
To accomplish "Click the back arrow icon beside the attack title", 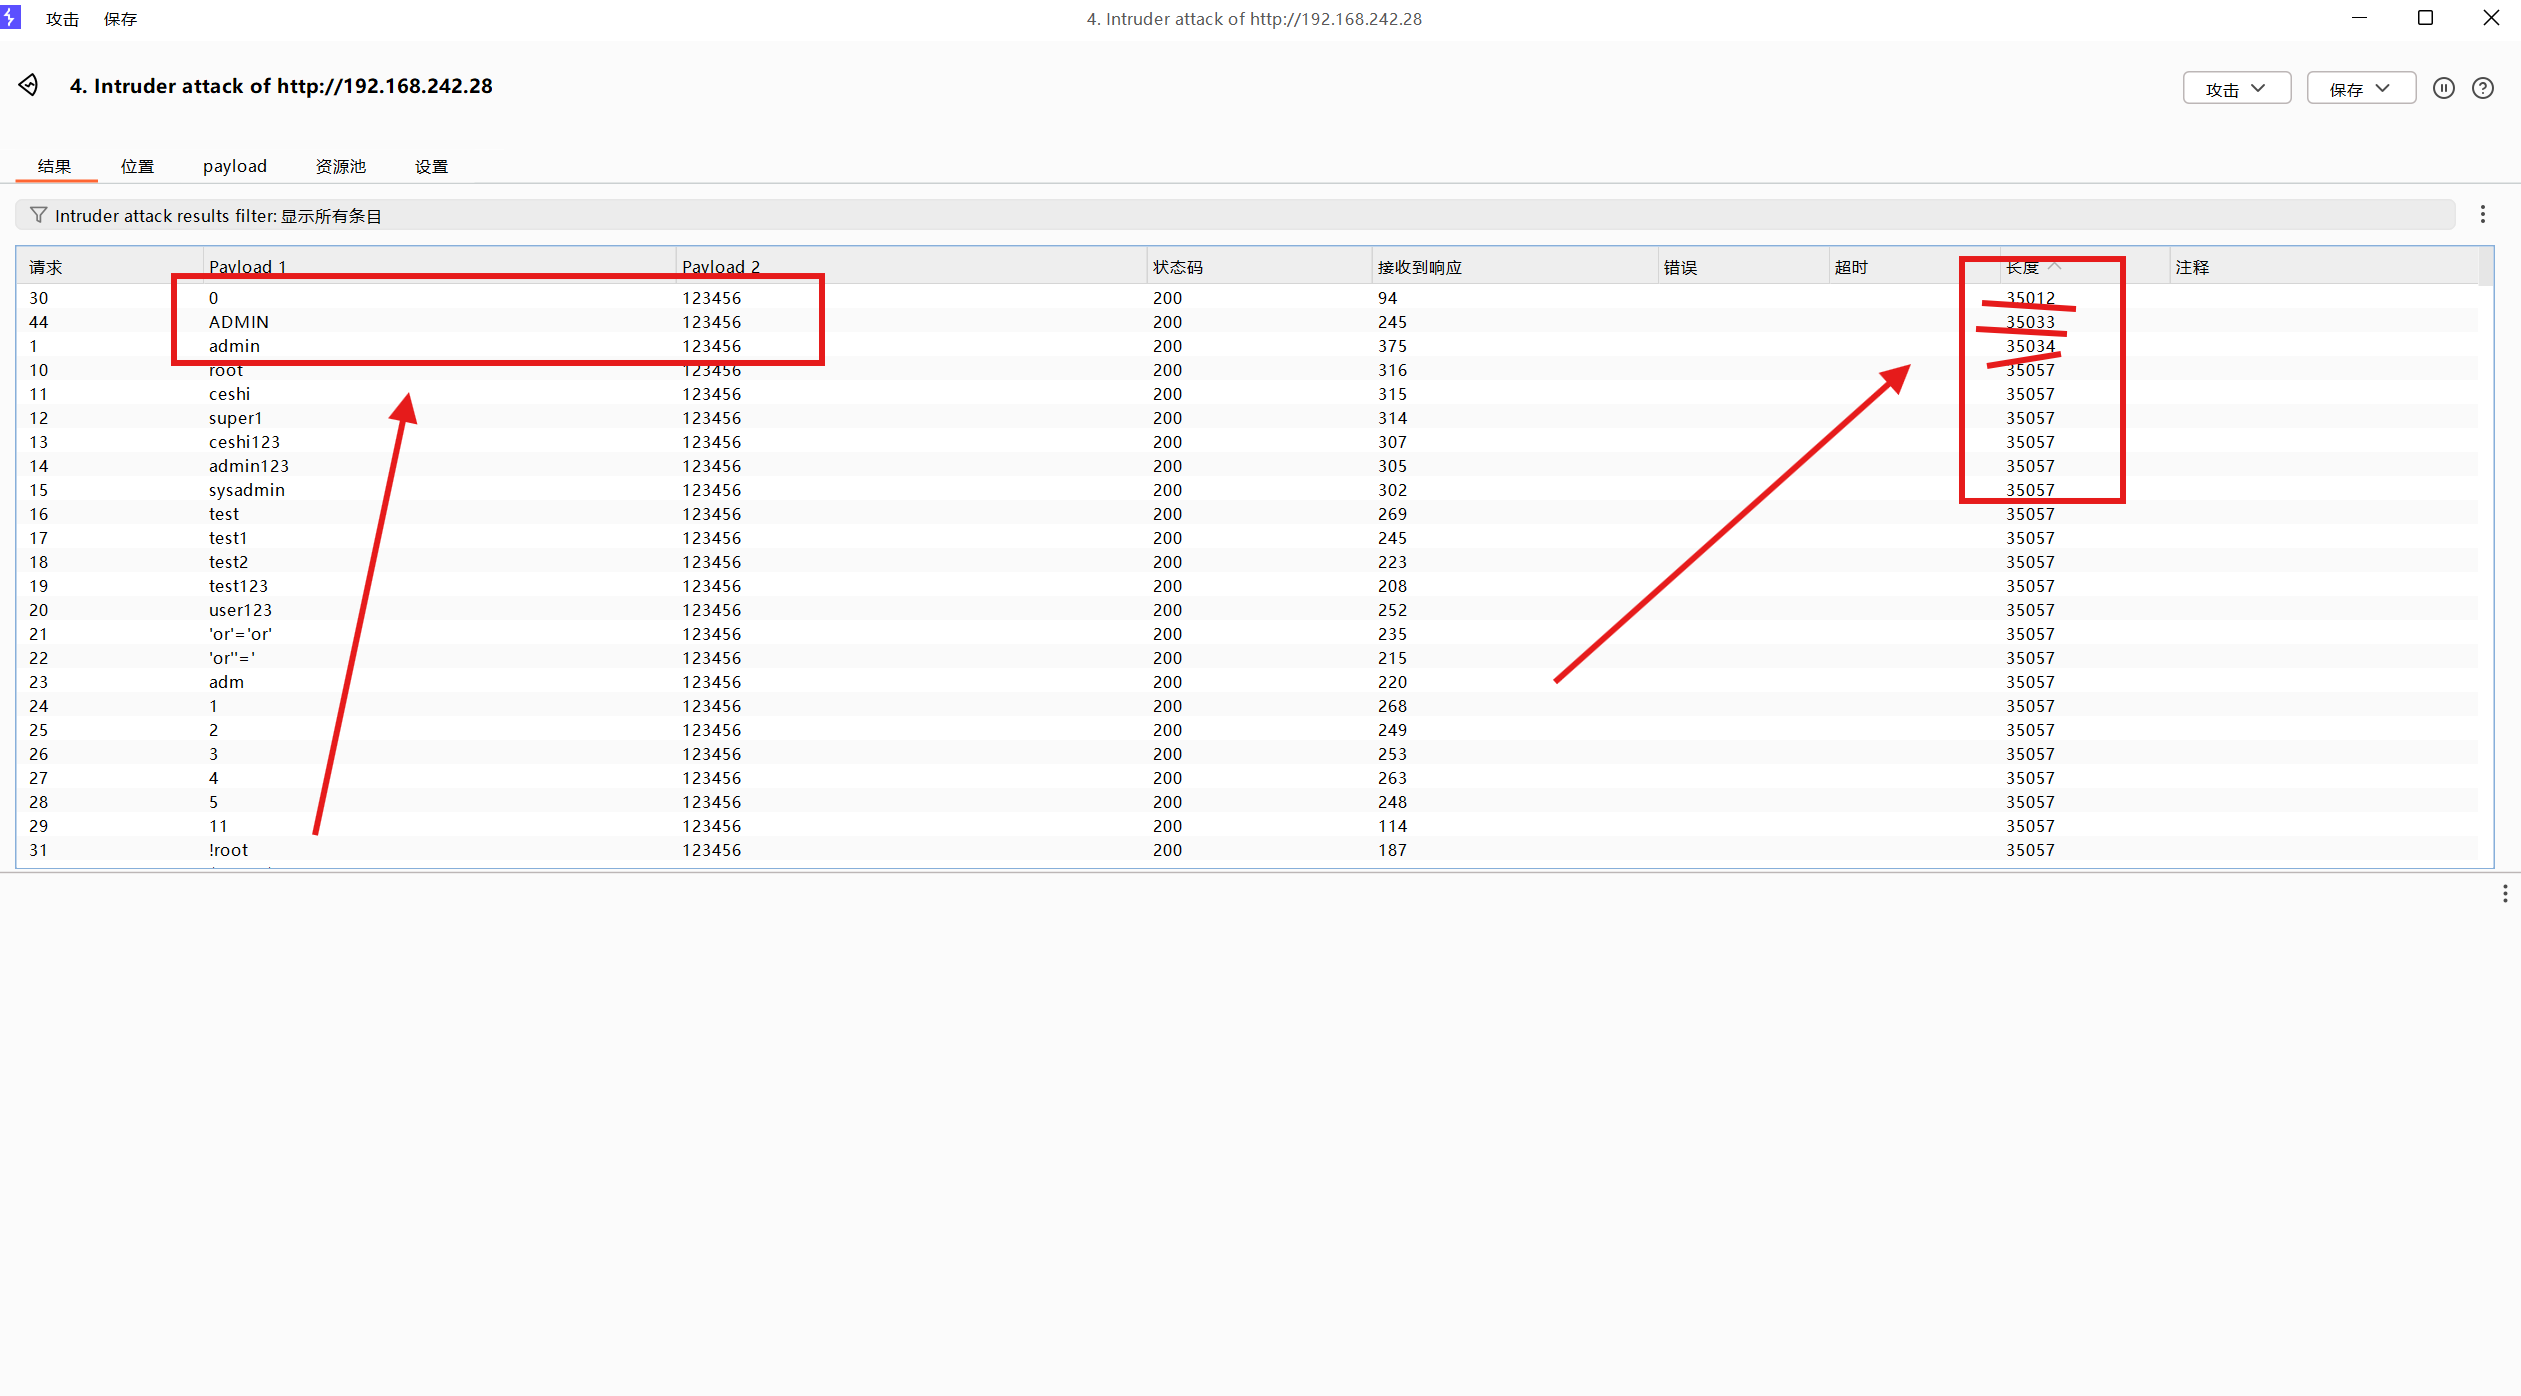I will coord(29,86).
